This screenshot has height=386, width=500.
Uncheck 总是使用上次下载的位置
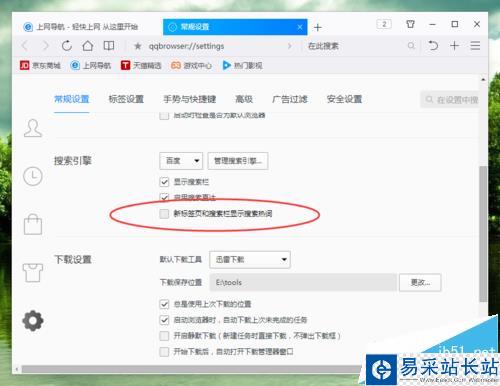[x=164, y=304]
